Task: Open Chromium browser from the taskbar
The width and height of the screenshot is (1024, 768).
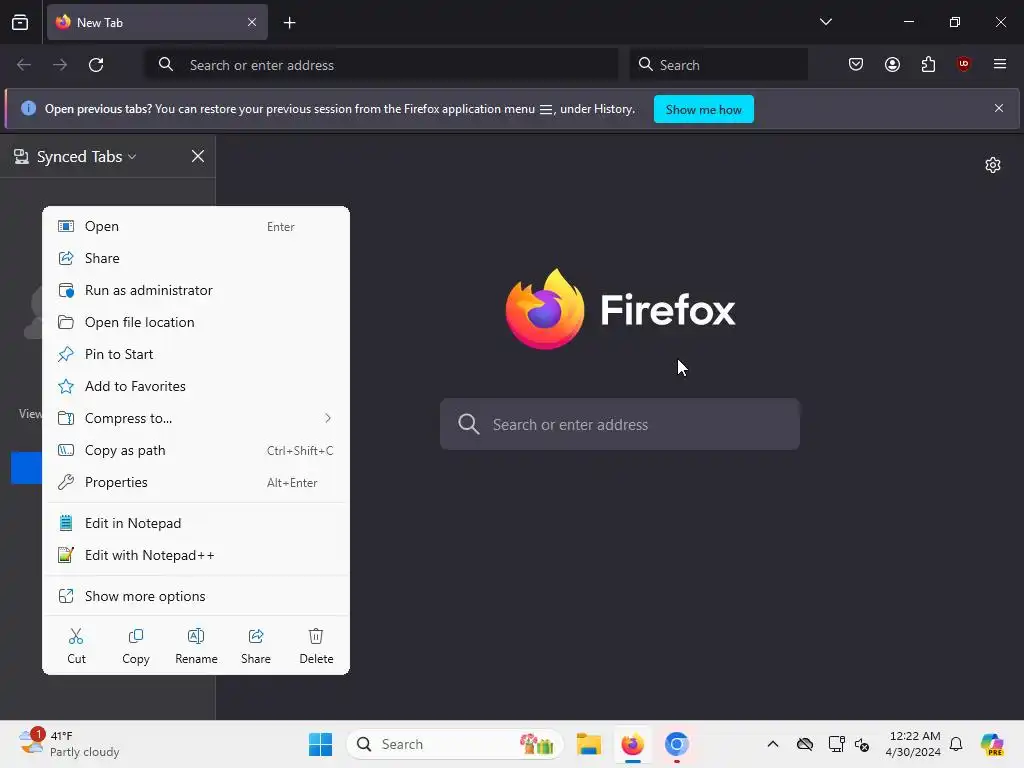Action: 677,744
